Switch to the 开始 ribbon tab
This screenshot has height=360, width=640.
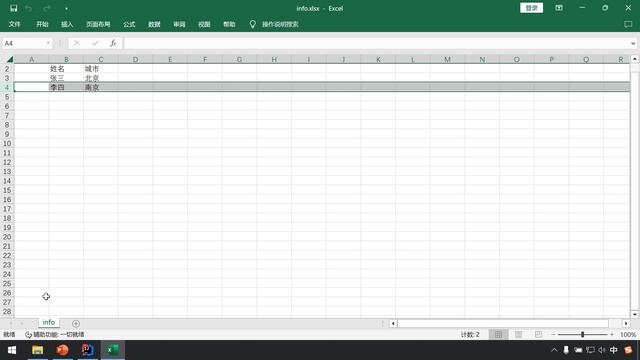[42, 24]
